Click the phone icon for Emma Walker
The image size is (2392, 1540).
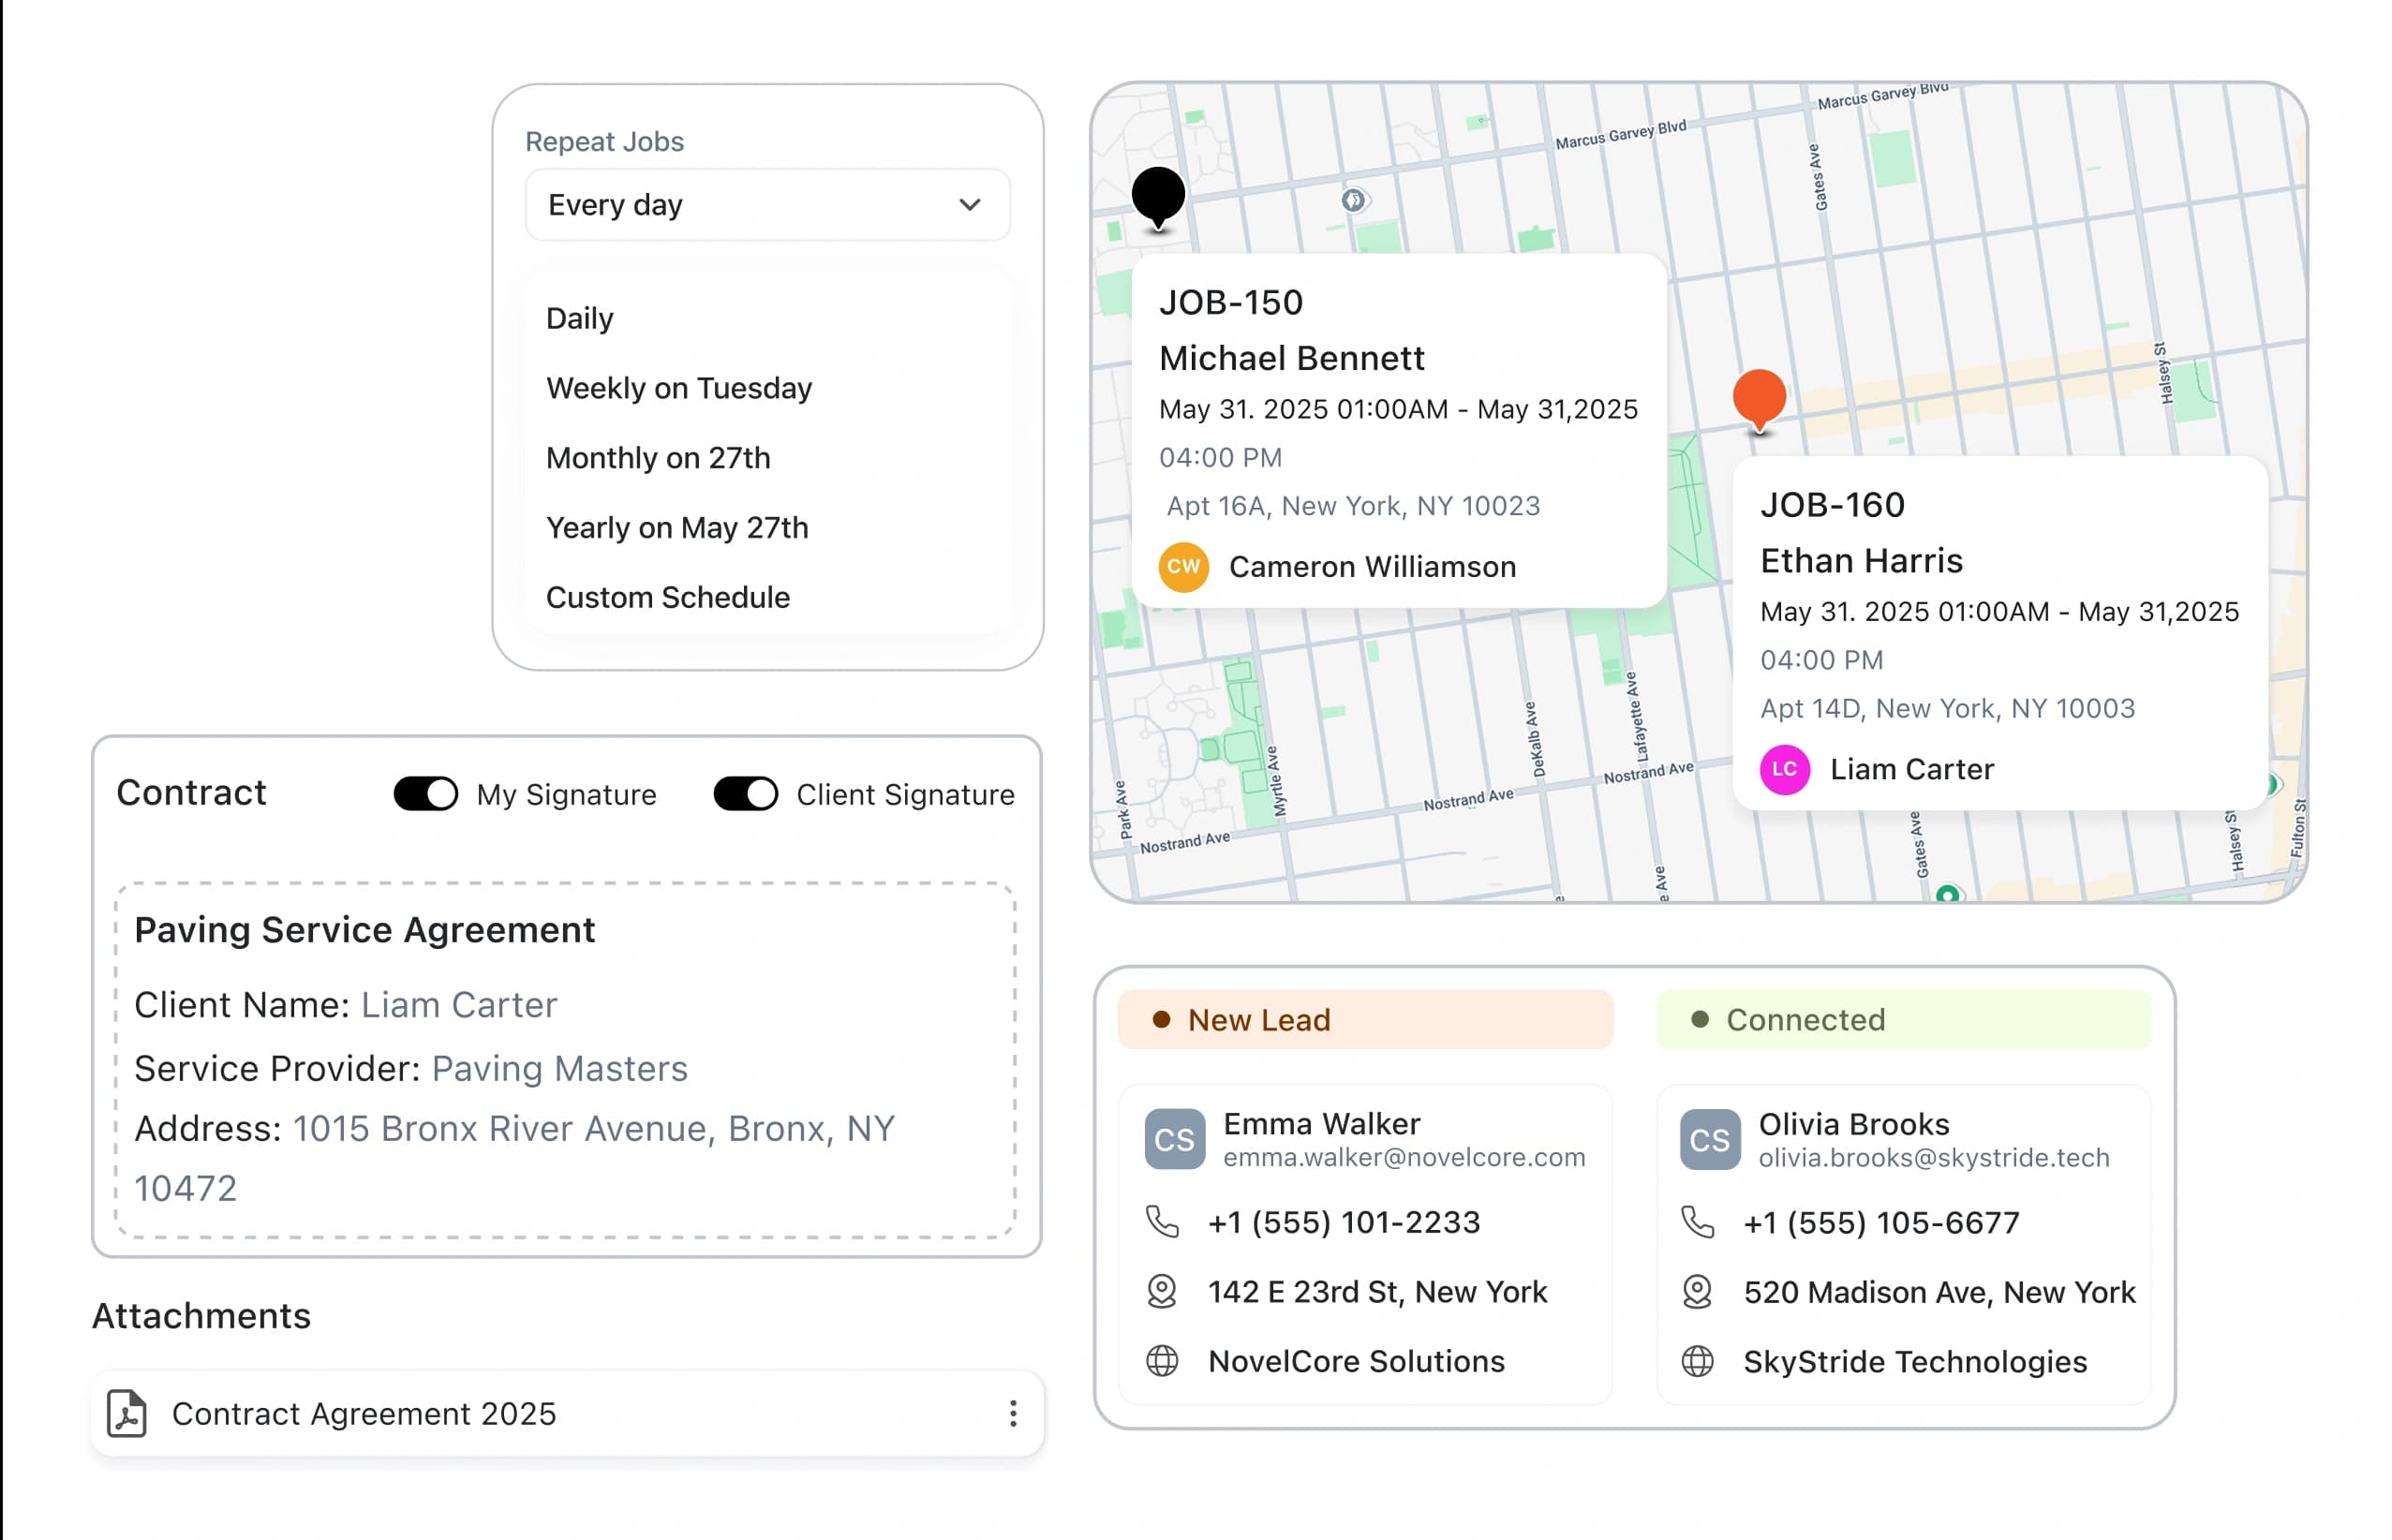point(1162,1222)
